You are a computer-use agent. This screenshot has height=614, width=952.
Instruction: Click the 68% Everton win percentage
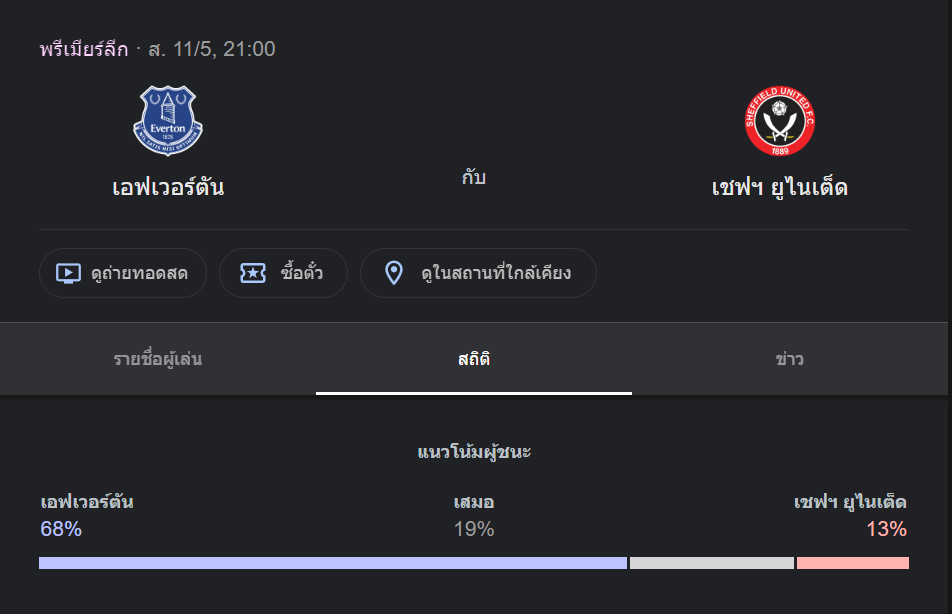click(61, 529)
